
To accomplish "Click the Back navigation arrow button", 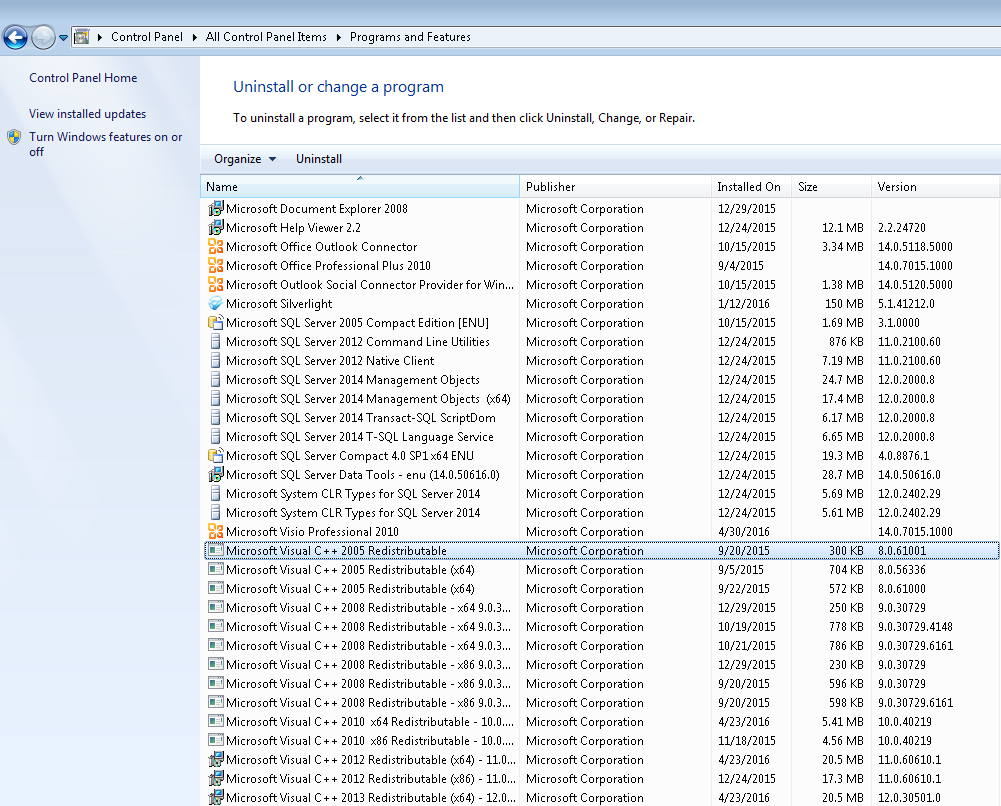I will pyautogui.click(x=15, y=38).
